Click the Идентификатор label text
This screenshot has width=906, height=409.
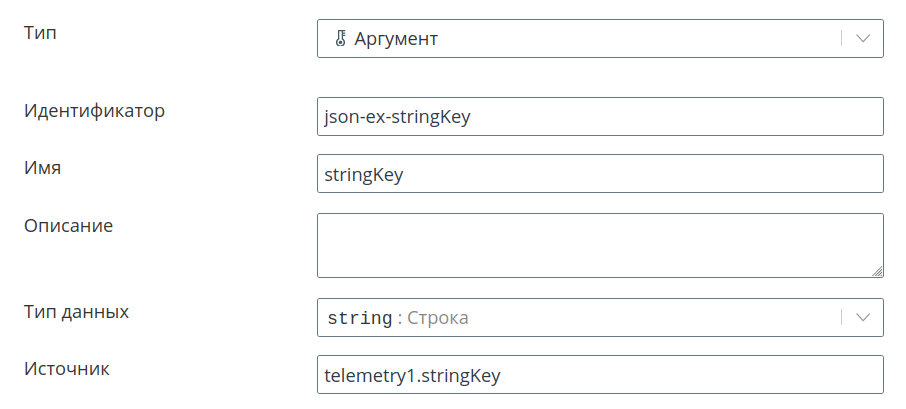pos(94,110)
